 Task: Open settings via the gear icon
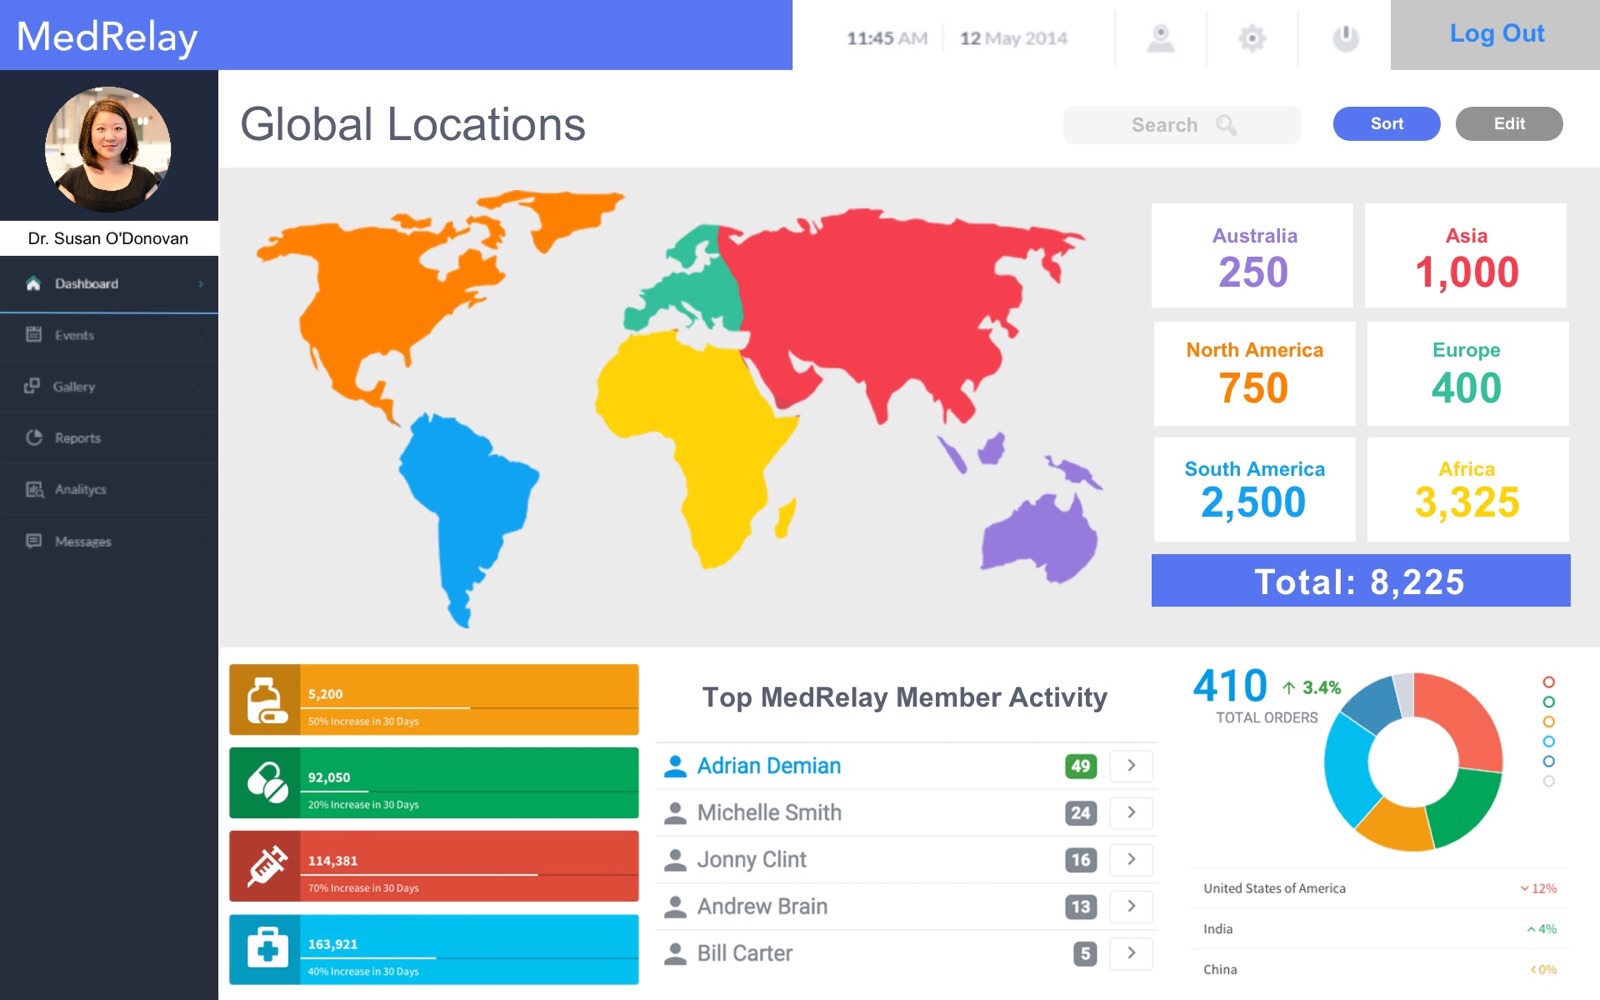coord(1252,38)
